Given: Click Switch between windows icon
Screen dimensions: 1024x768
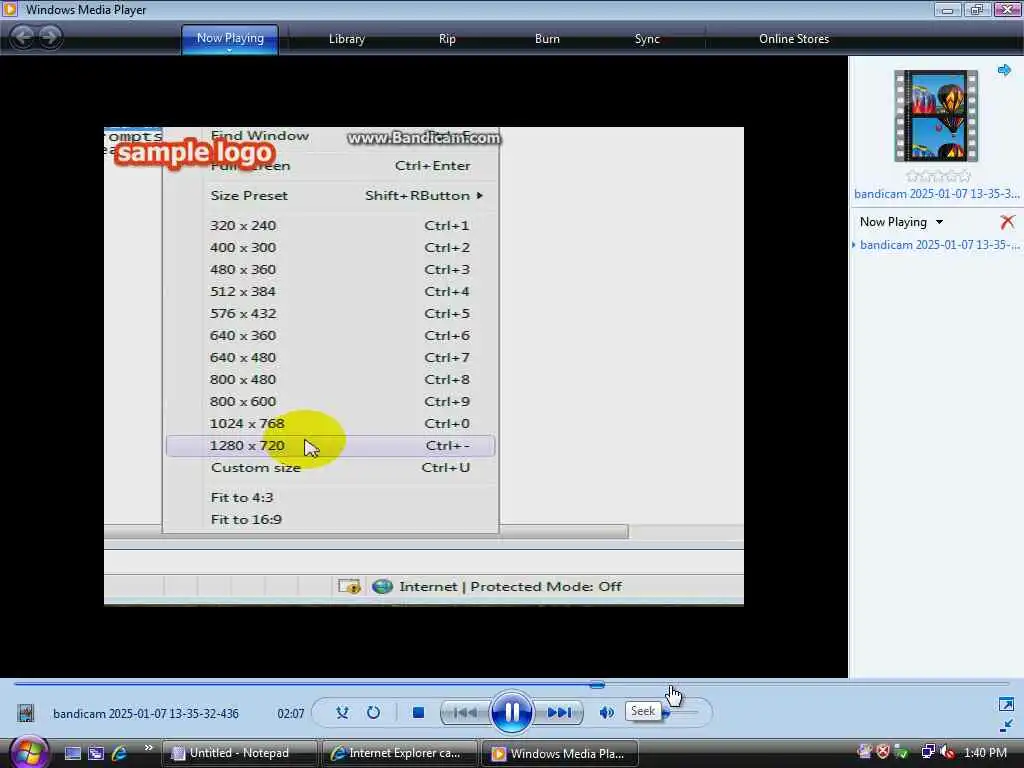Looking at the screenshot, I should tap(96, 753).
